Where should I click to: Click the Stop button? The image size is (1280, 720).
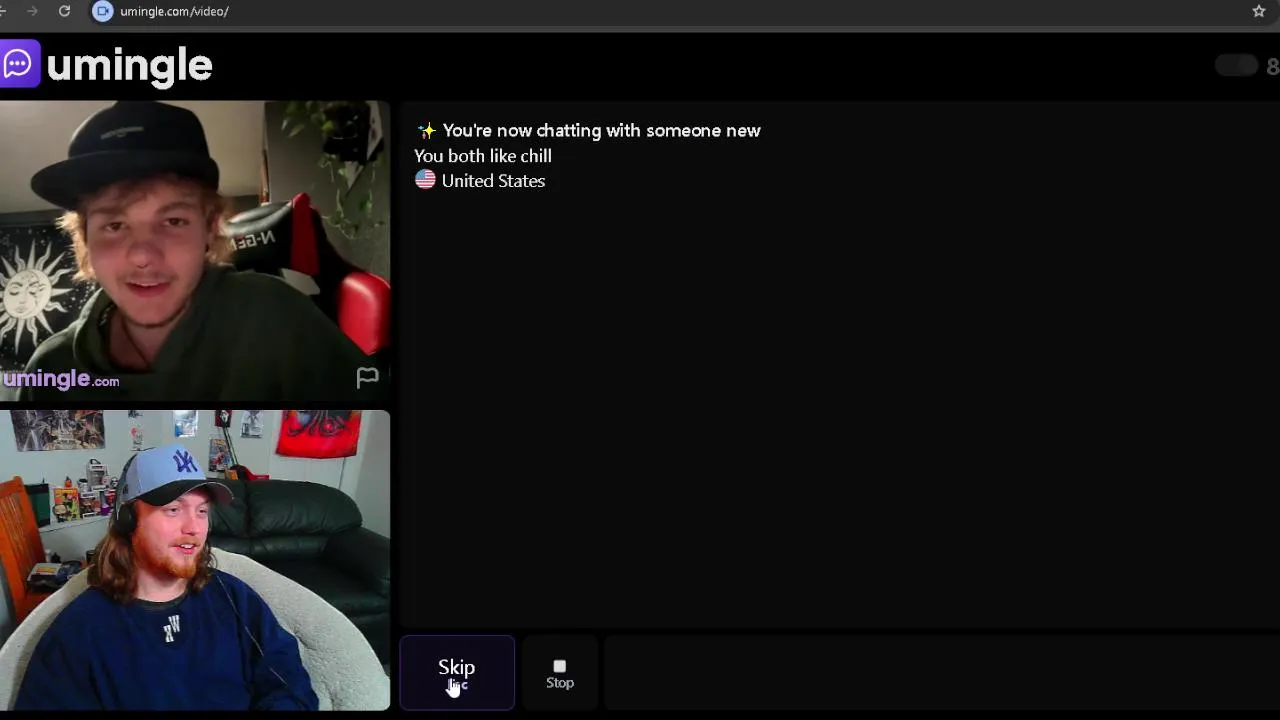pyautogui.click(x=560, y=674)
